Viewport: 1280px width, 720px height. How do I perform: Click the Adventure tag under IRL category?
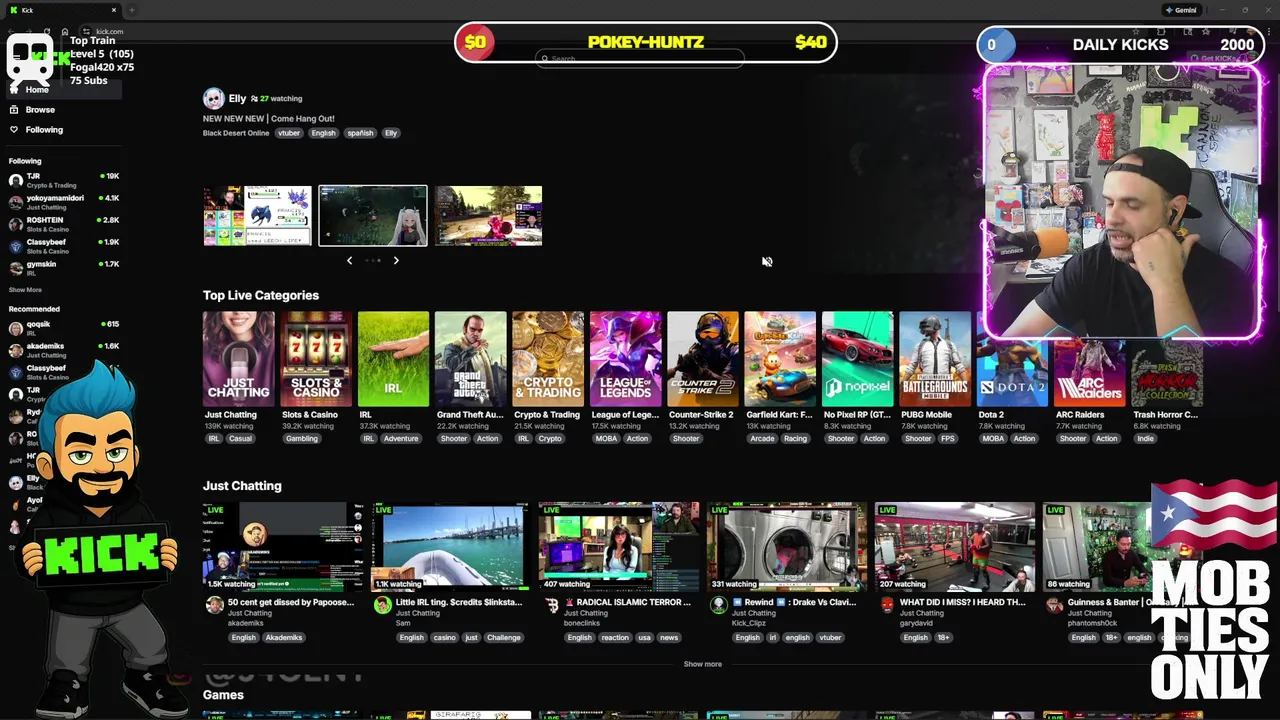(x=401, y=438)
